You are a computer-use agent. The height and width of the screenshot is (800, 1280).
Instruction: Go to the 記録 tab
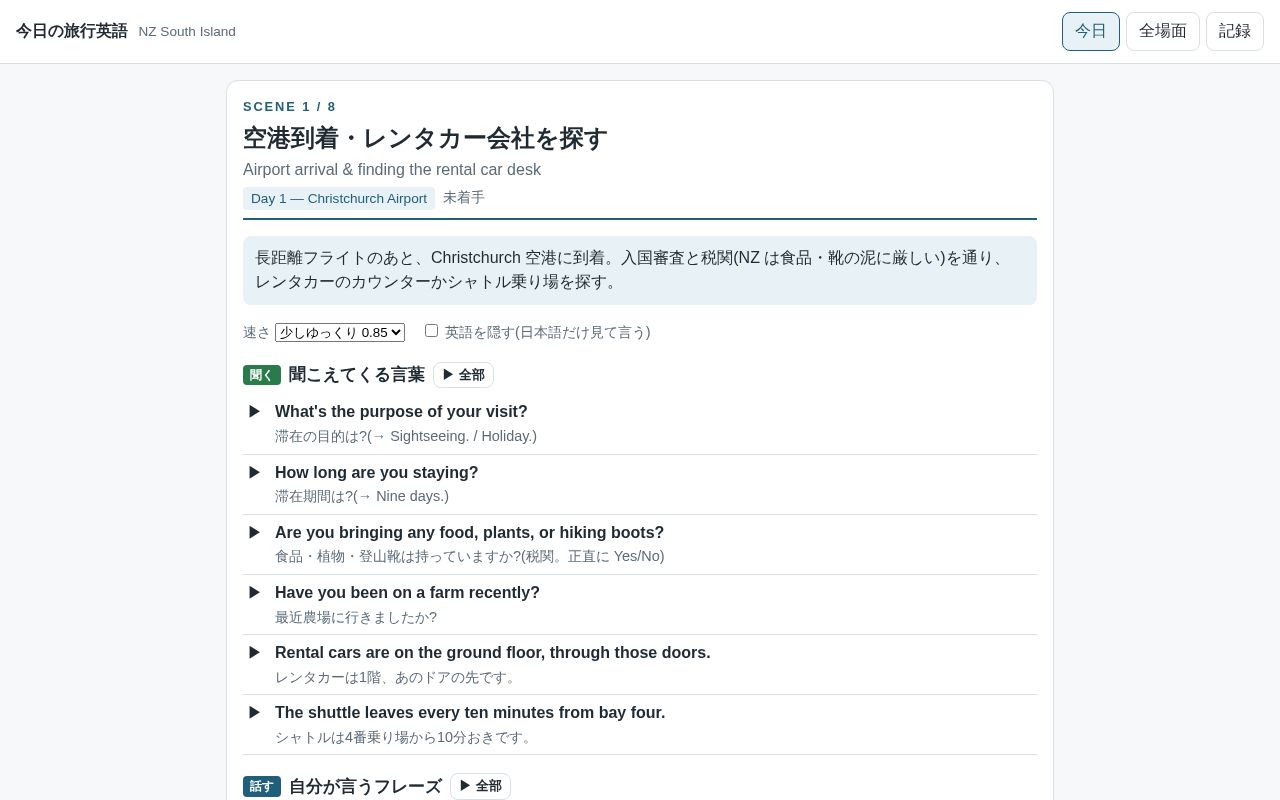[1235, 31]
